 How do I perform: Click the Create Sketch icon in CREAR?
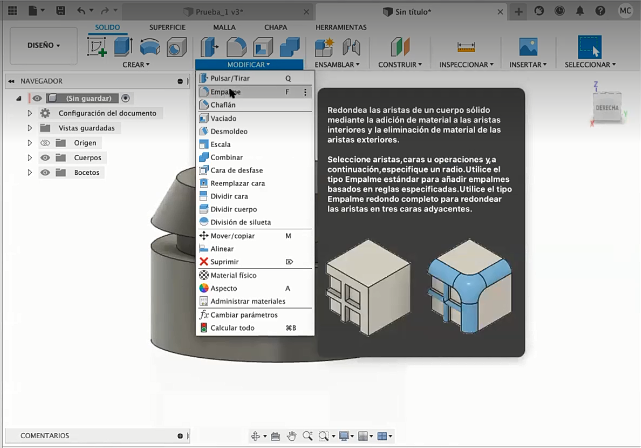(x=98, y=46)
